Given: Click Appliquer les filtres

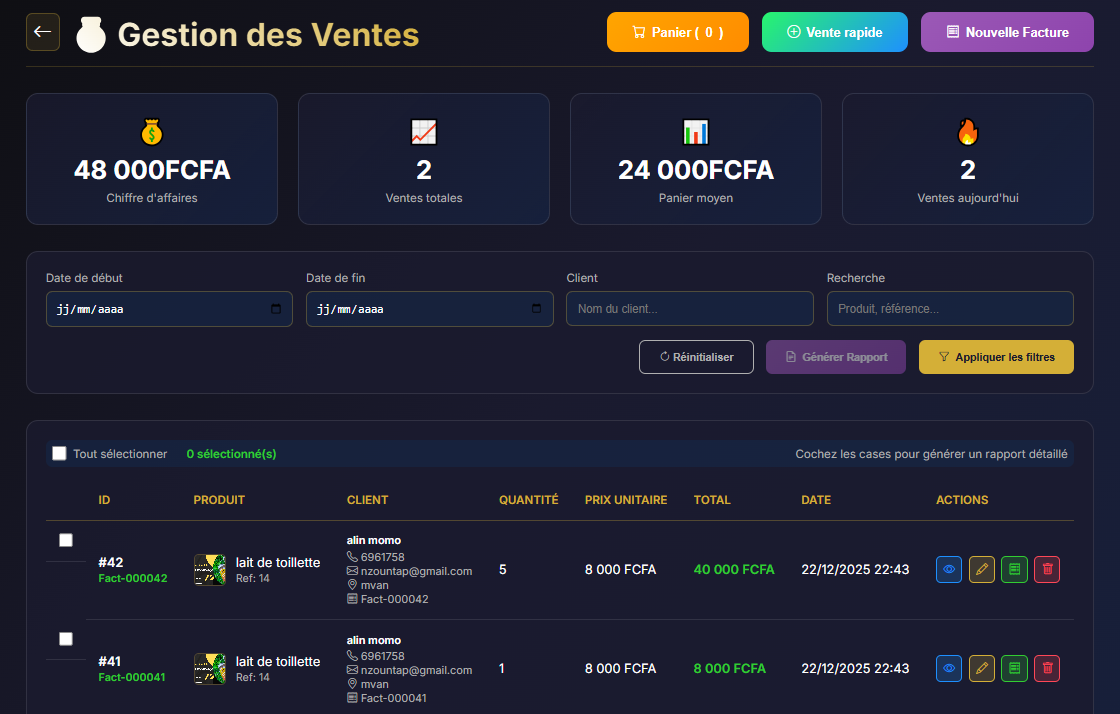Looking at the screenshot, I should [996, 357].
